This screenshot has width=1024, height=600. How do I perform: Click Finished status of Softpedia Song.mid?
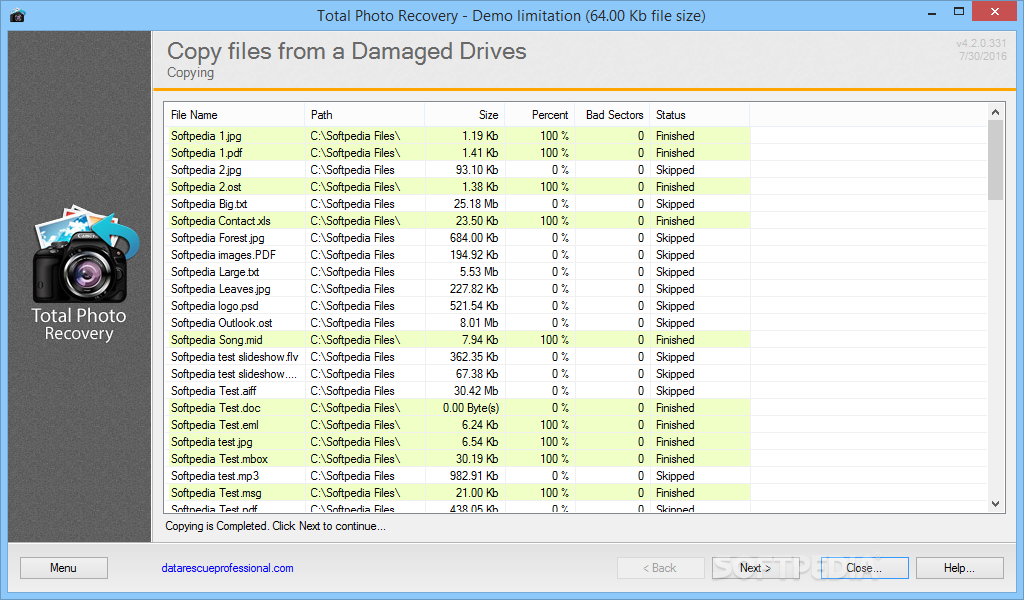pos(675,339)
